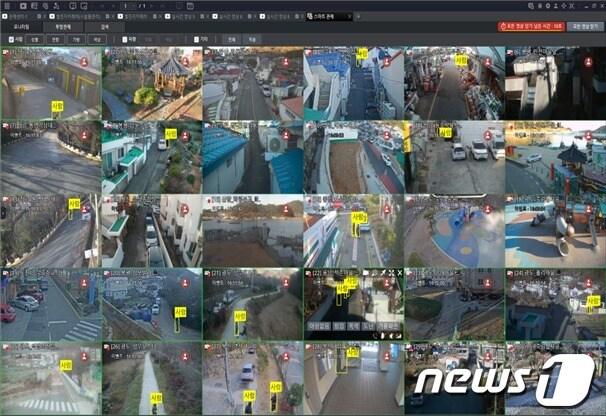Select the seaside harbor camera with the red alert icon
The height and width of the screenshot is (420, 606).
coord(555,157)
